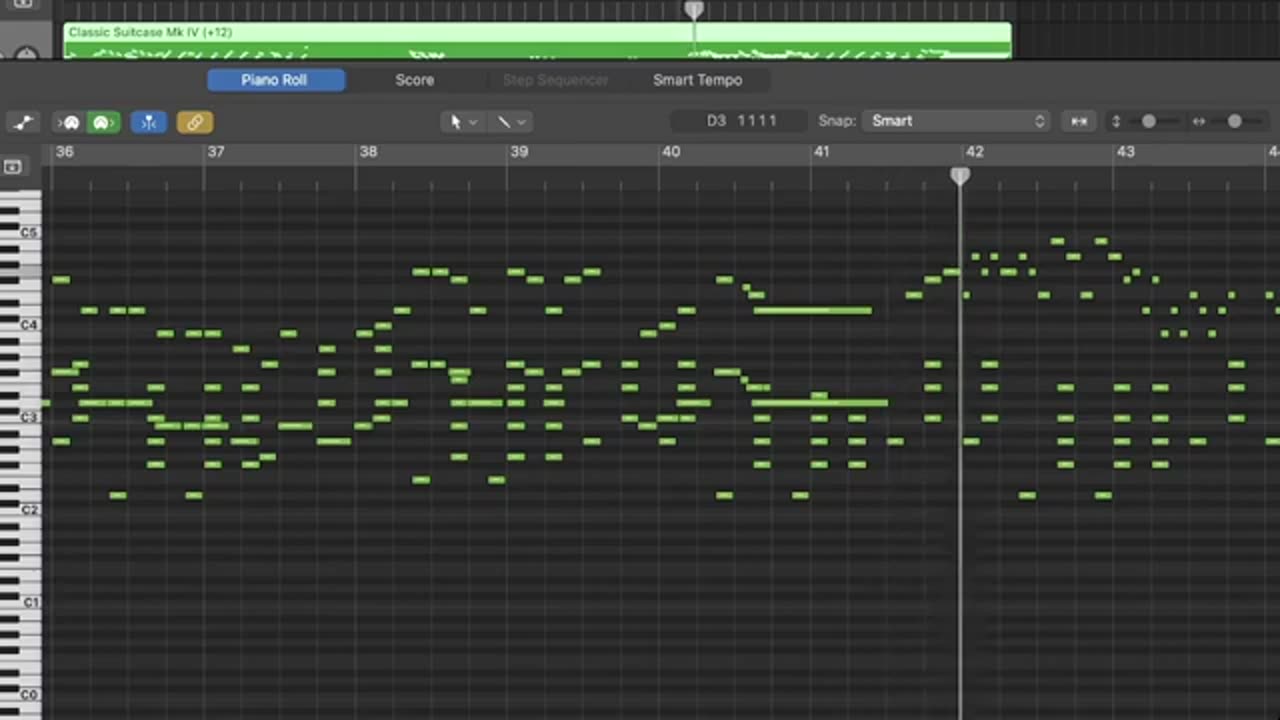Open the pointer left-click tool menu

pyautogui.click(x=463, y=121)
